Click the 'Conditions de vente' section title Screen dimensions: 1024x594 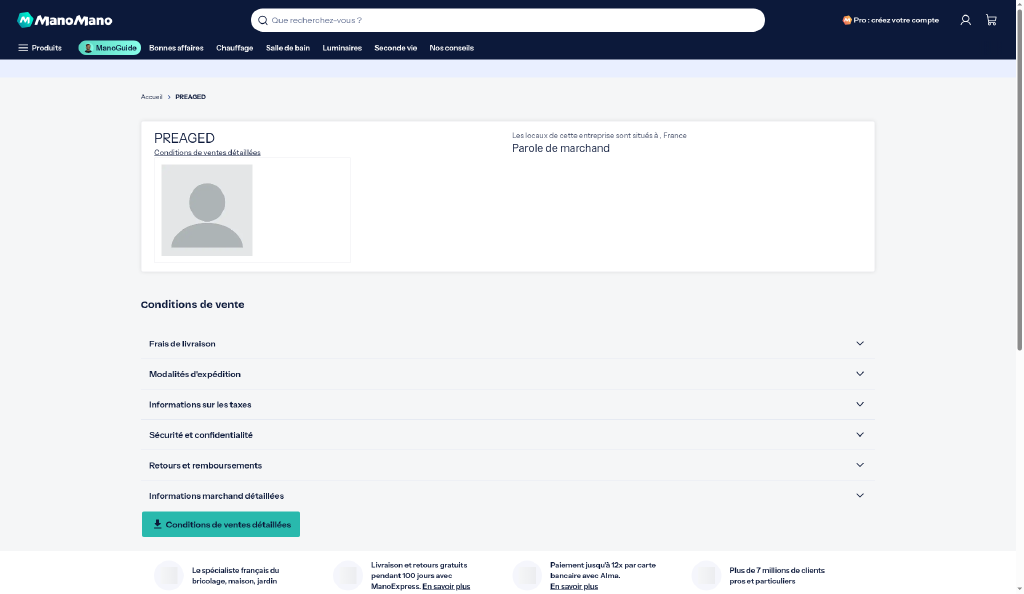click(193, 304)
